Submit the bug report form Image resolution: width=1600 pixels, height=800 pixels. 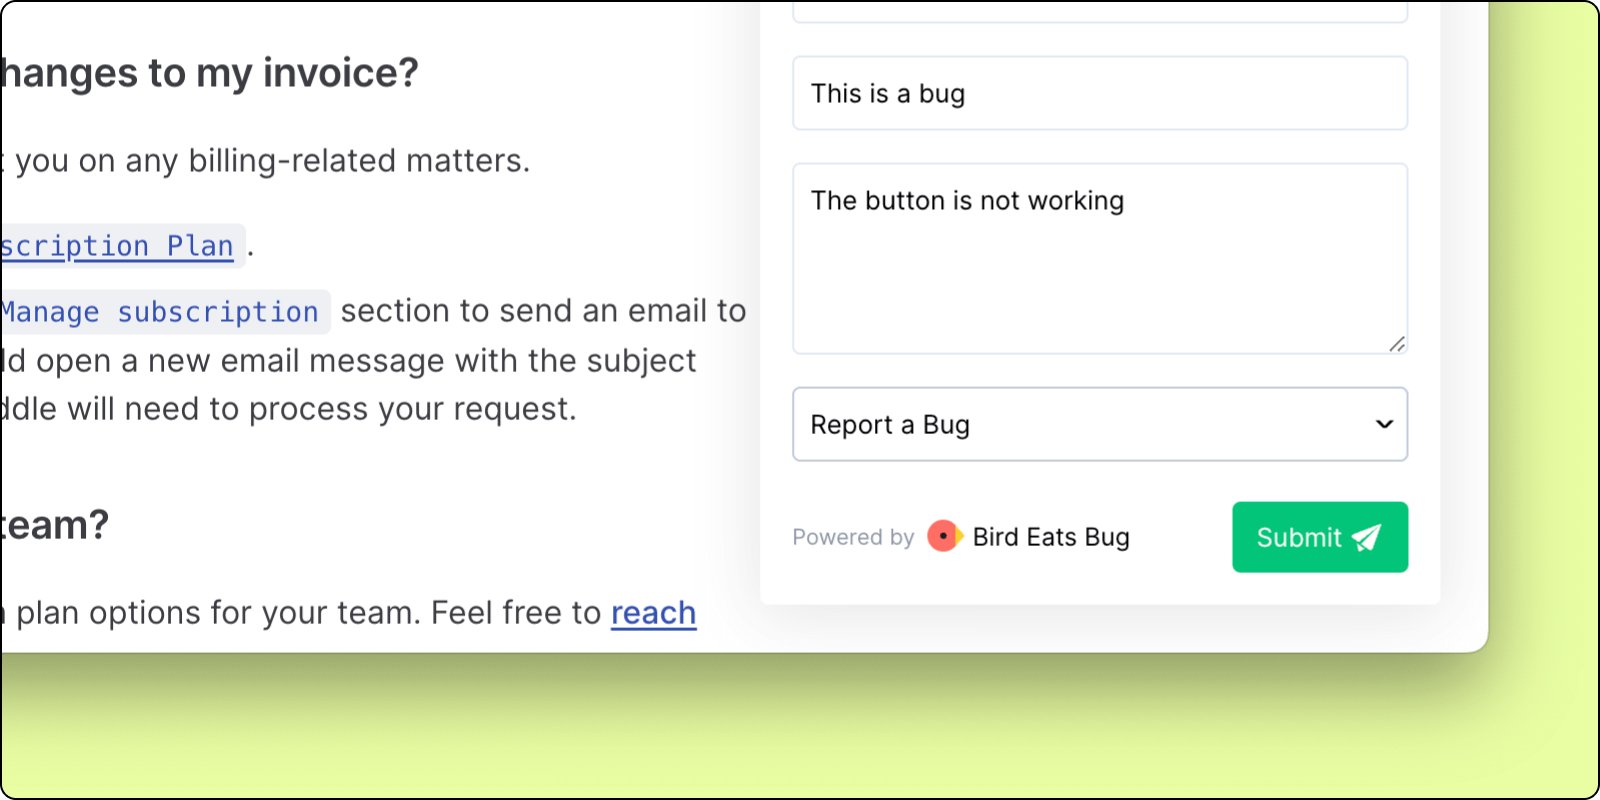pos(1319,537)
